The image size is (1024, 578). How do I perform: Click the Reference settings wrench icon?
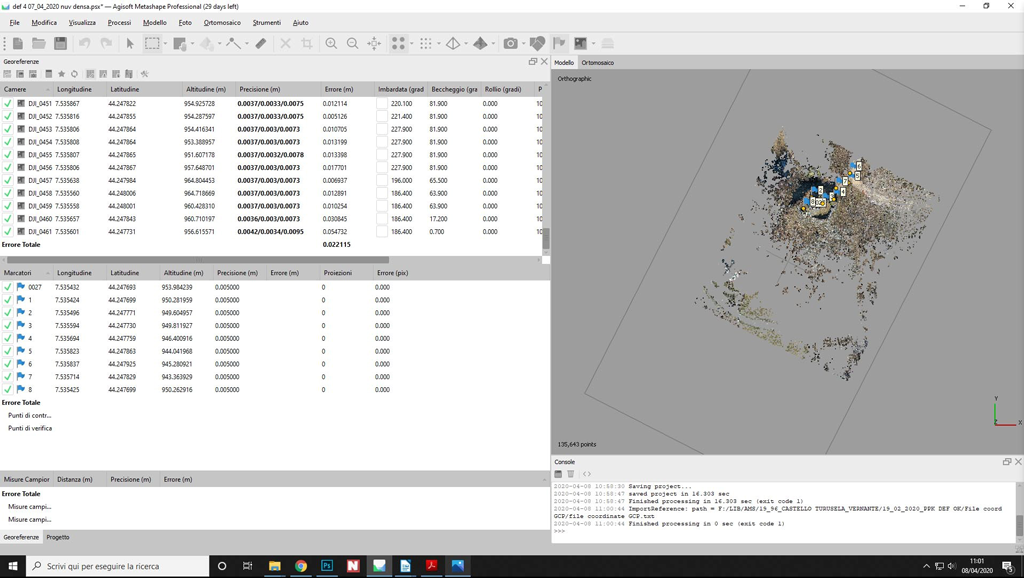click(x=144, y=74)
